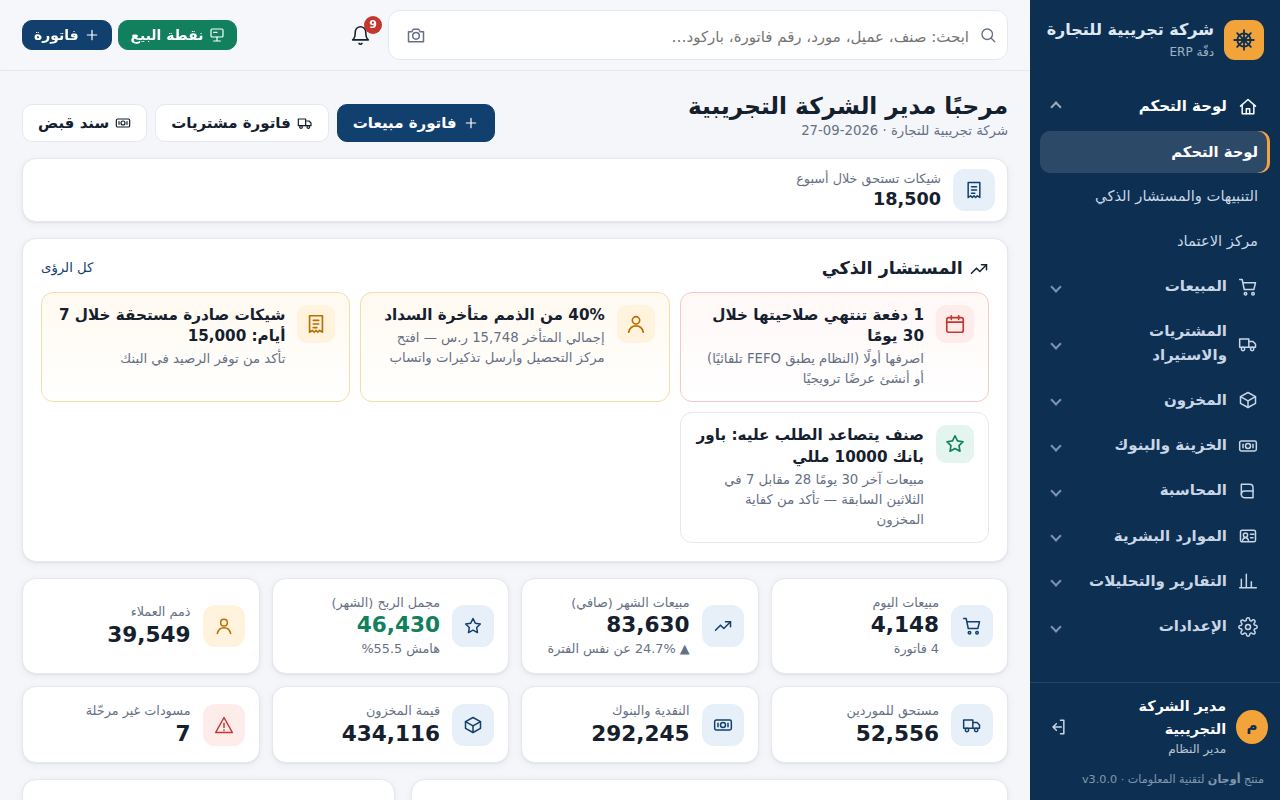
Task: Open the كل الرؤى link
Action: point(67,268)
